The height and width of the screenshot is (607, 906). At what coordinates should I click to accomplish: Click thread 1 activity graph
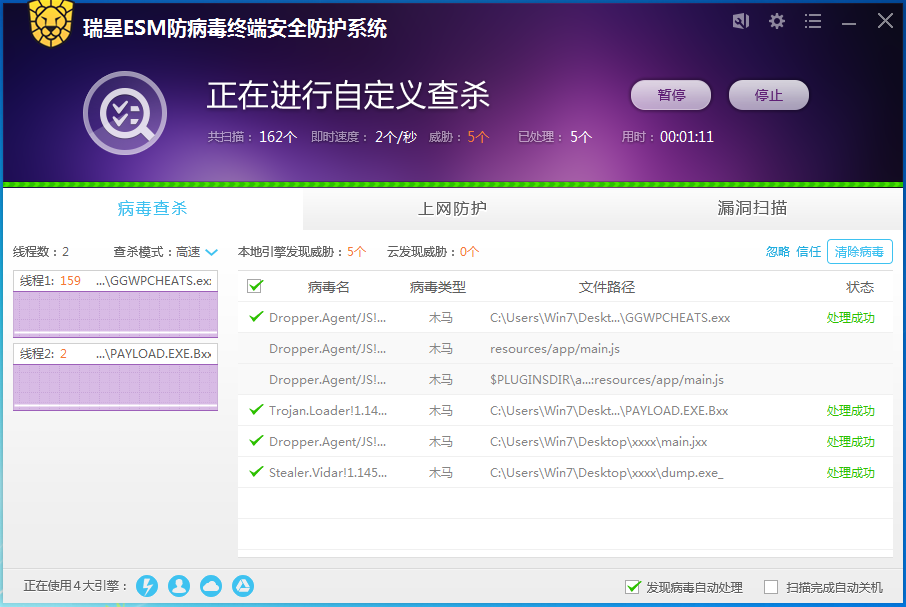click(x=116, y=314)
